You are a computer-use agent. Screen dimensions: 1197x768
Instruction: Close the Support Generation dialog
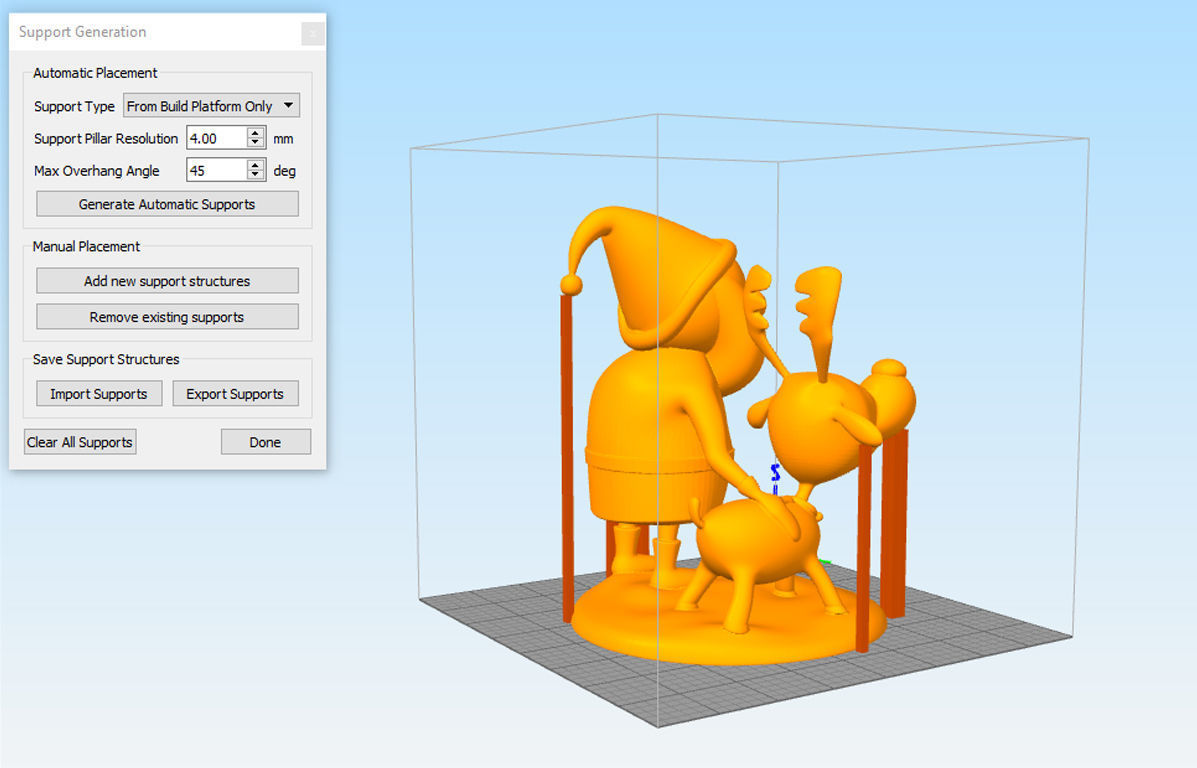point(312,34)
